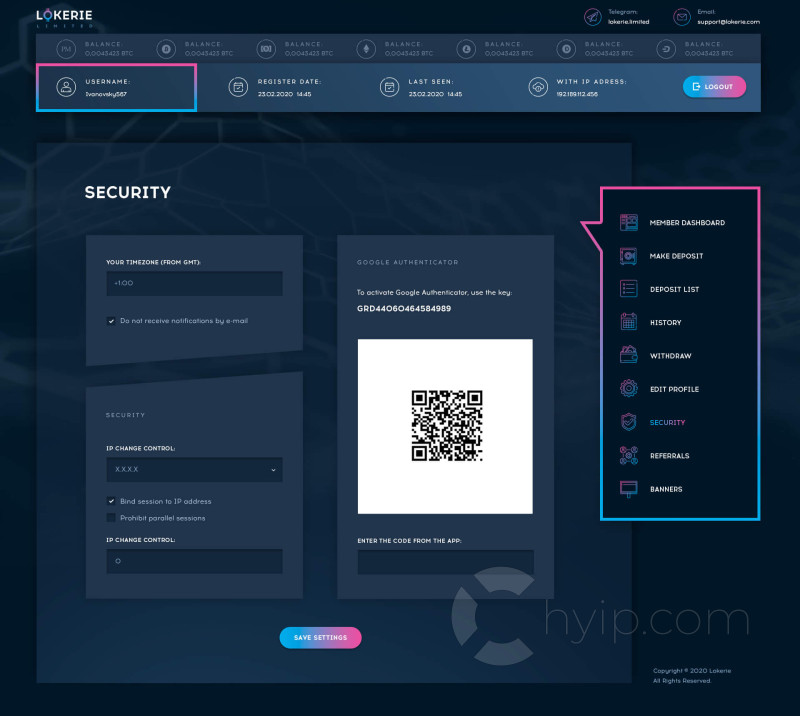Click the Save Settings button
The width and height of the screenshot is (800, 716).
tap(320, 637)
